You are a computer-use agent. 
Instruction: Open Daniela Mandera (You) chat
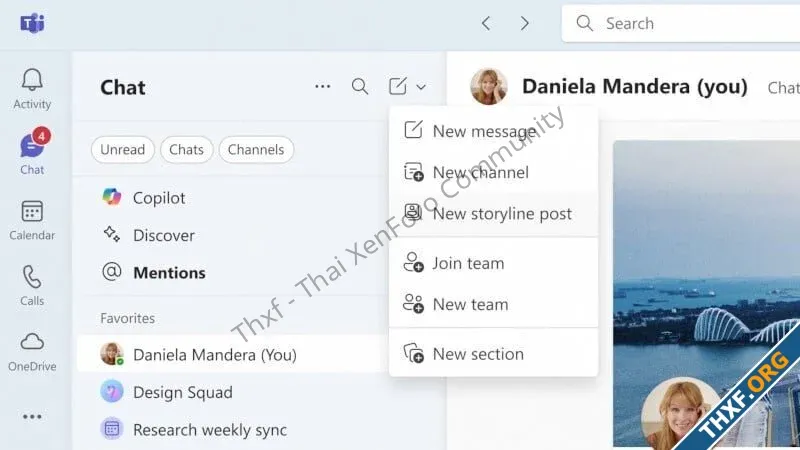[x=231, y=354]
